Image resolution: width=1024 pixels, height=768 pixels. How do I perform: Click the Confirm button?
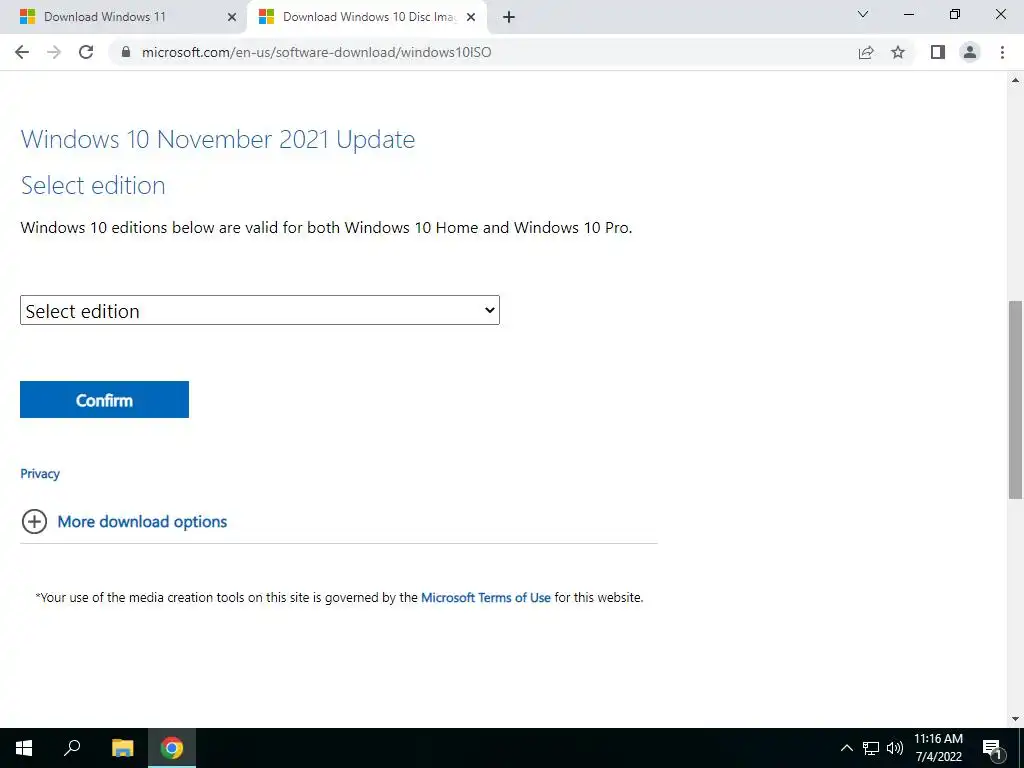(104, 400)
